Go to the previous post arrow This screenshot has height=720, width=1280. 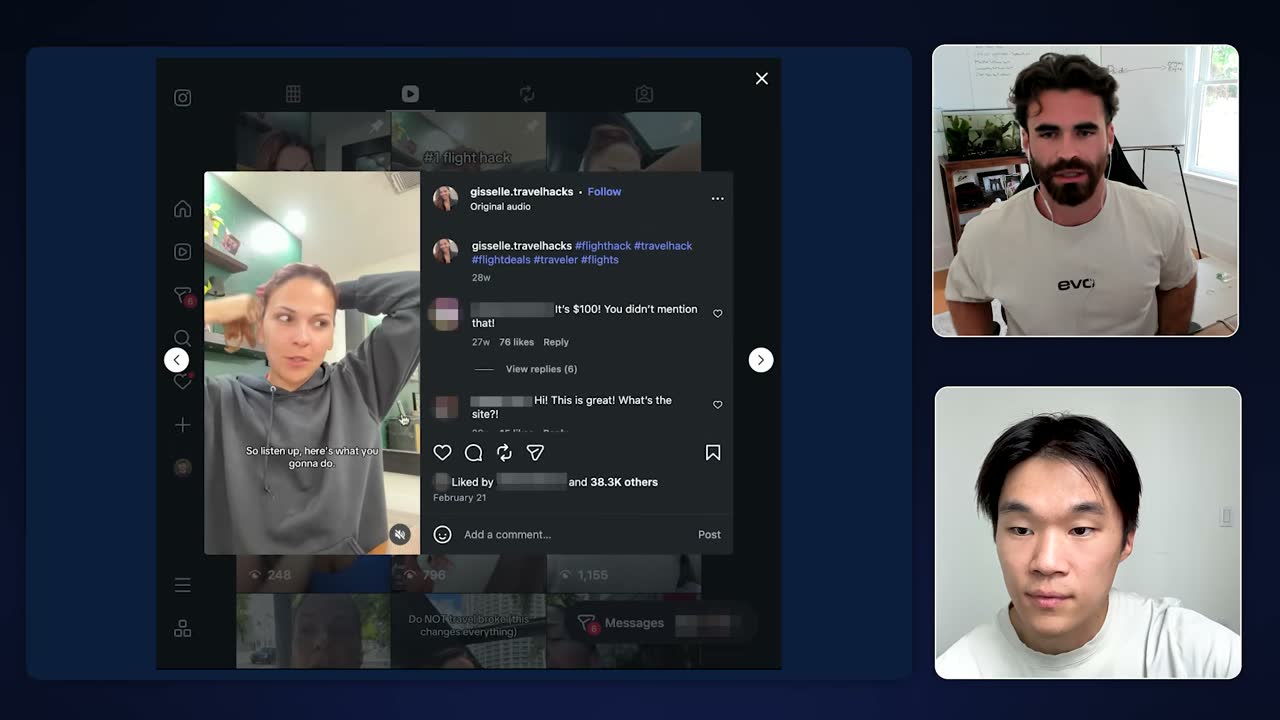[176, 360]
